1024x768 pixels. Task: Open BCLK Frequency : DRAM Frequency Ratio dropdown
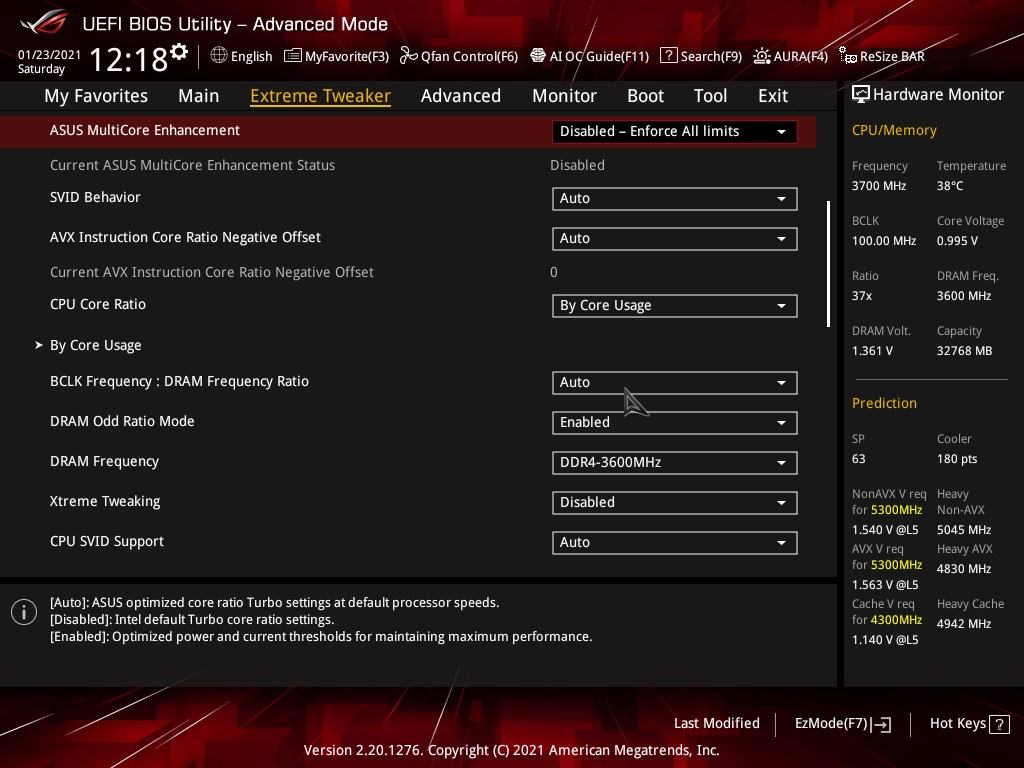pyautogui.click(x=675, y=383)
